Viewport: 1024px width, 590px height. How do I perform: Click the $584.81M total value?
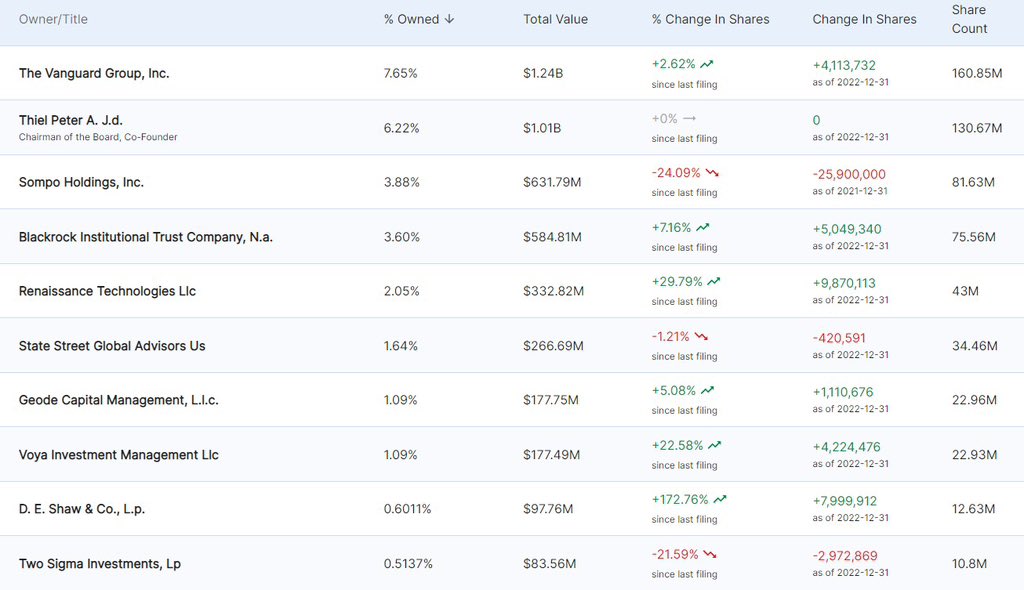(552, 237)
